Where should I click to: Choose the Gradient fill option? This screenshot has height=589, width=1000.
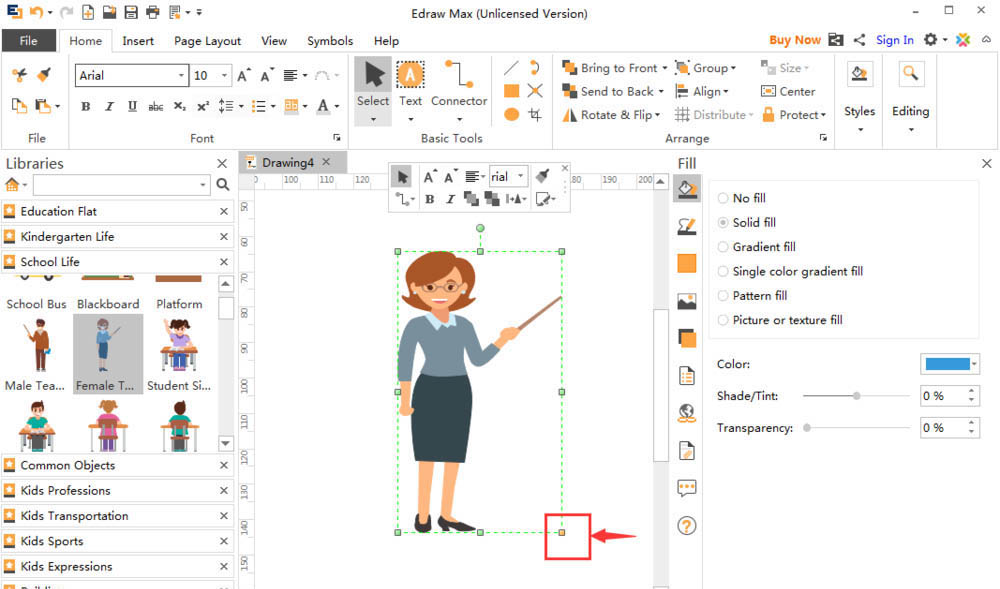724,247
